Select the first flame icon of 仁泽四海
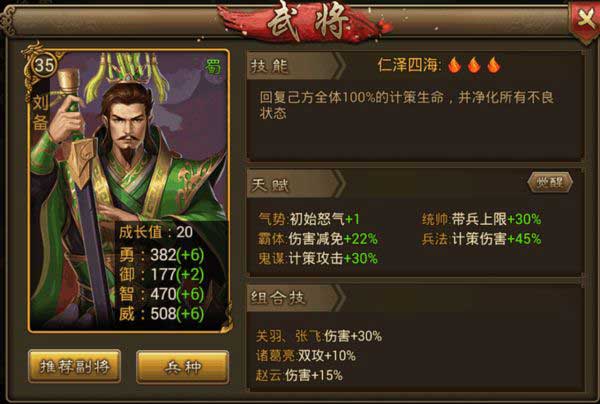 pyautogui.click(x=454, y=65)
